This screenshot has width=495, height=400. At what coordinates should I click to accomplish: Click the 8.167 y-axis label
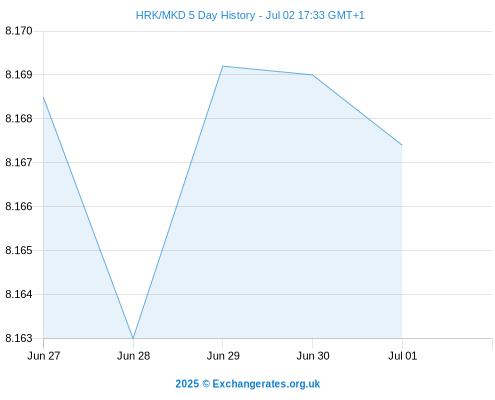point(19,162)
